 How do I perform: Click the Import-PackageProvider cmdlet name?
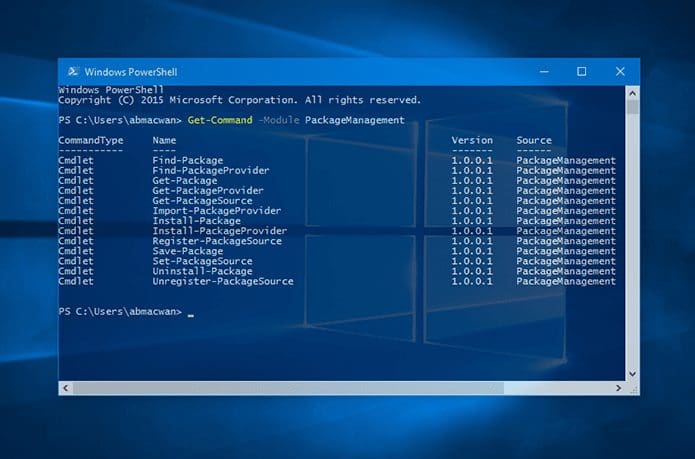pos(217,211)
